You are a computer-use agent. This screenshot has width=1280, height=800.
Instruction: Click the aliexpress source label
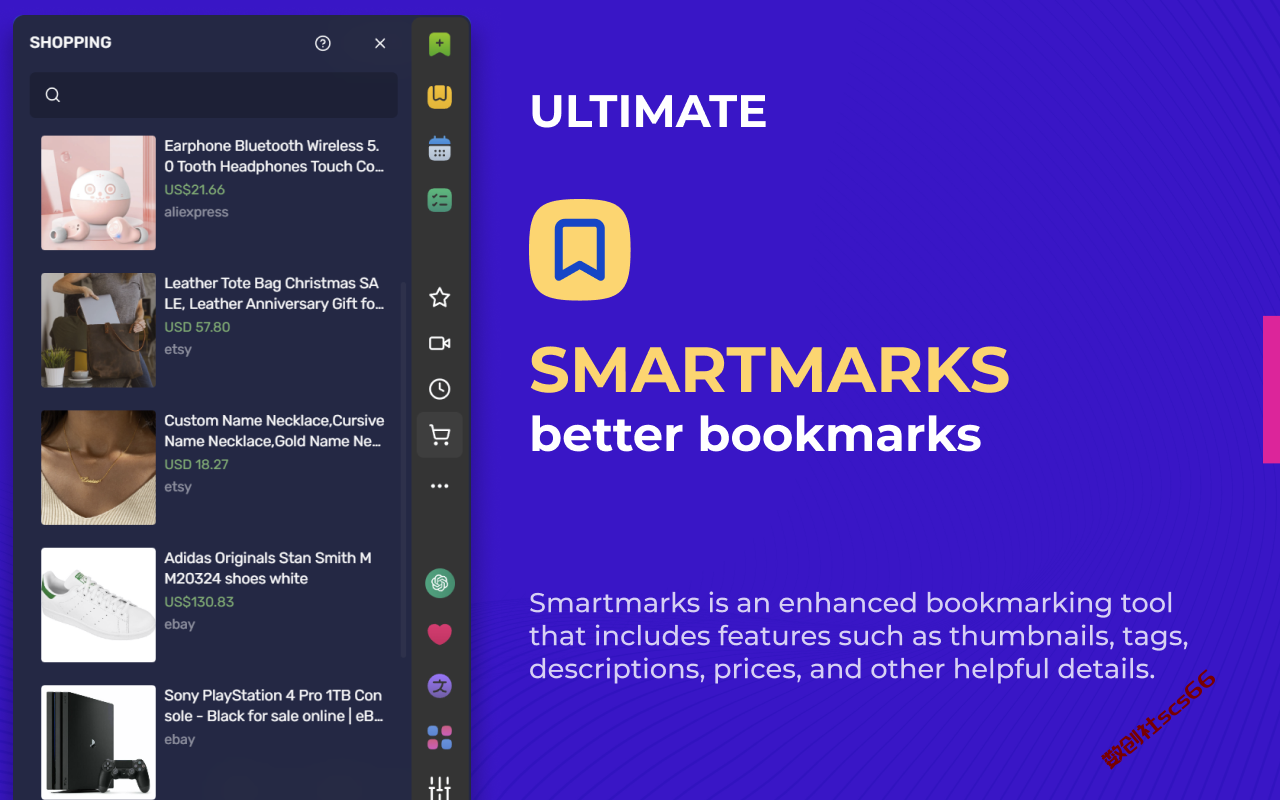(x=196, y=212)
